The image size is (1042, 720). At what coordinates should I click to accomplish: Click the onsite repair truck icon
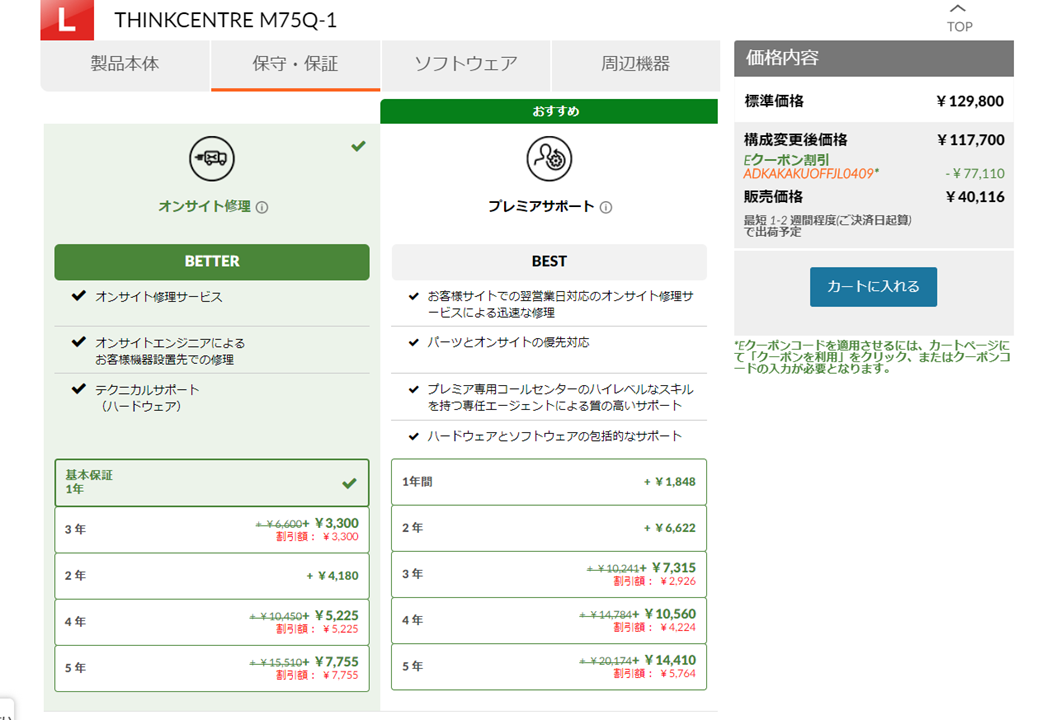click(x=212, y=159)
